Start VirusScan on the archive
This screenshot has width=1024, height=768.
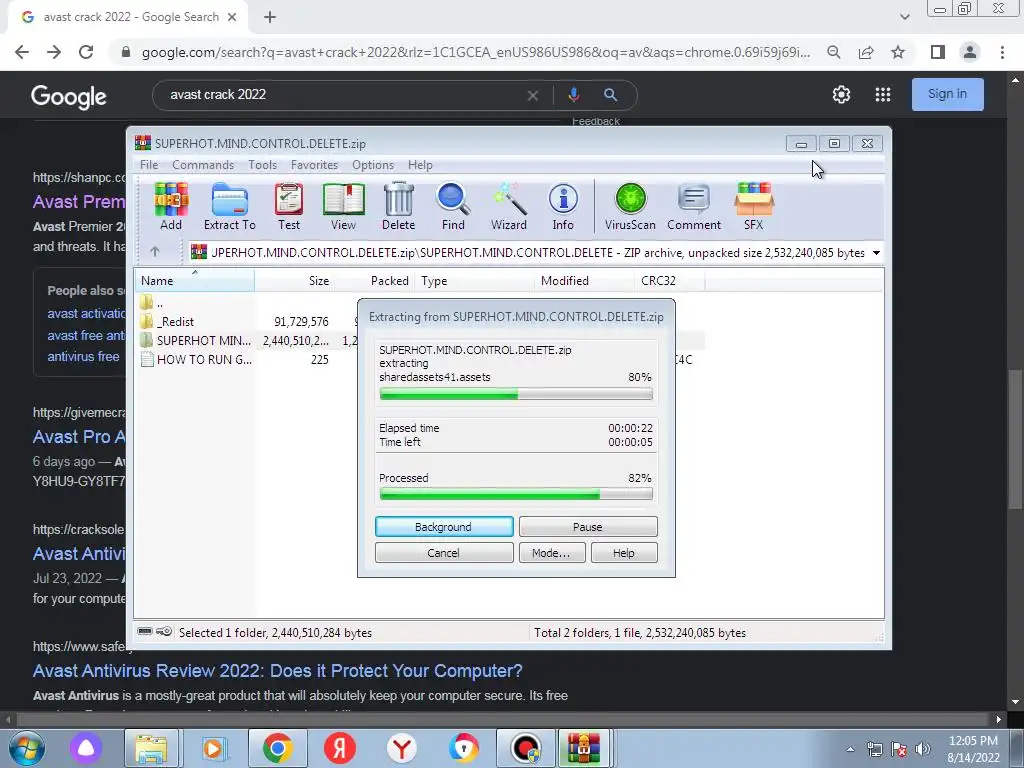[630, 206]
